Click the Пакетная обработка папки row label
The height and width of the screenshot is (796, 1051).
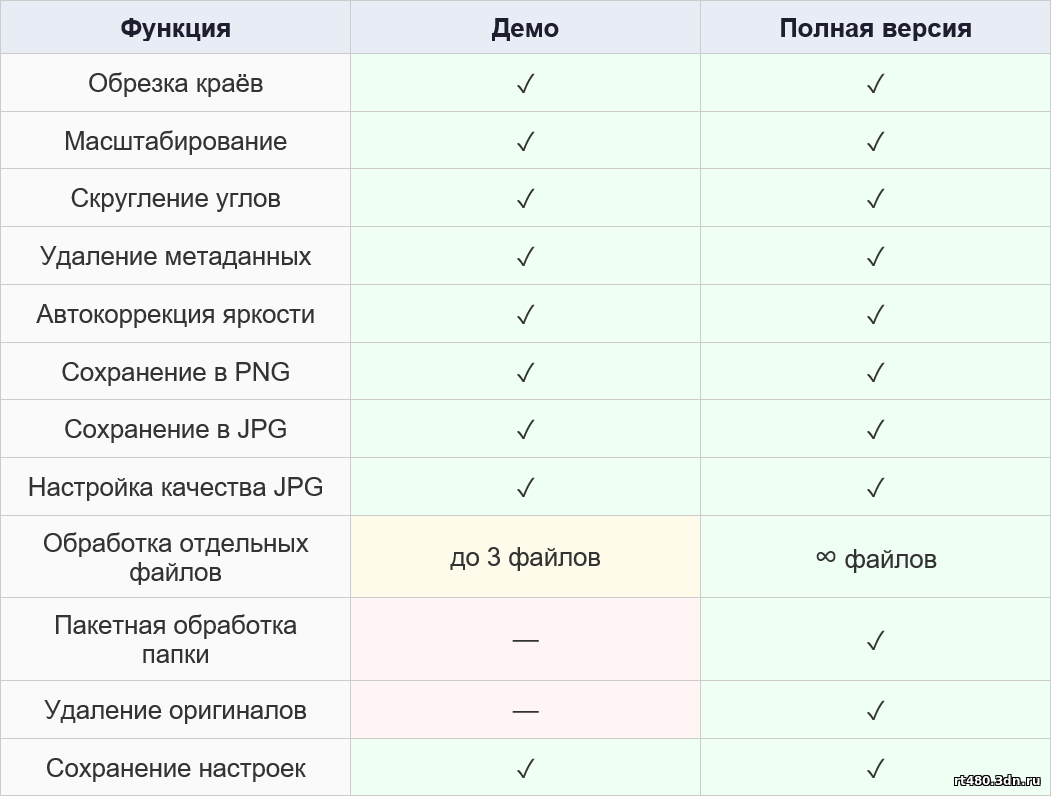(176, 640)
